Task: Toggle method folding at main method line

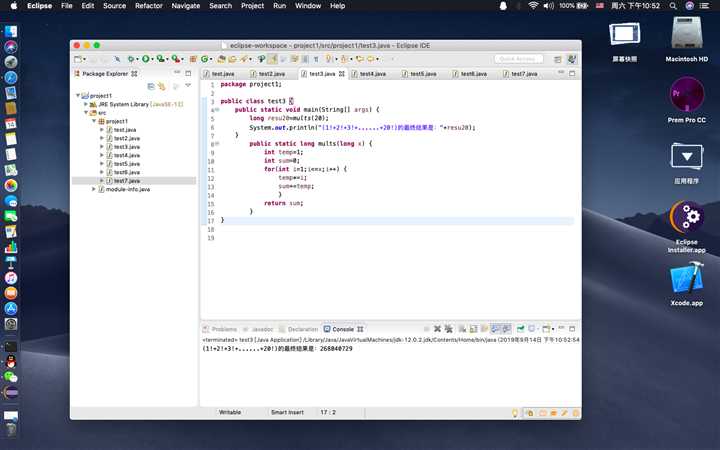Action: [216, 109]
